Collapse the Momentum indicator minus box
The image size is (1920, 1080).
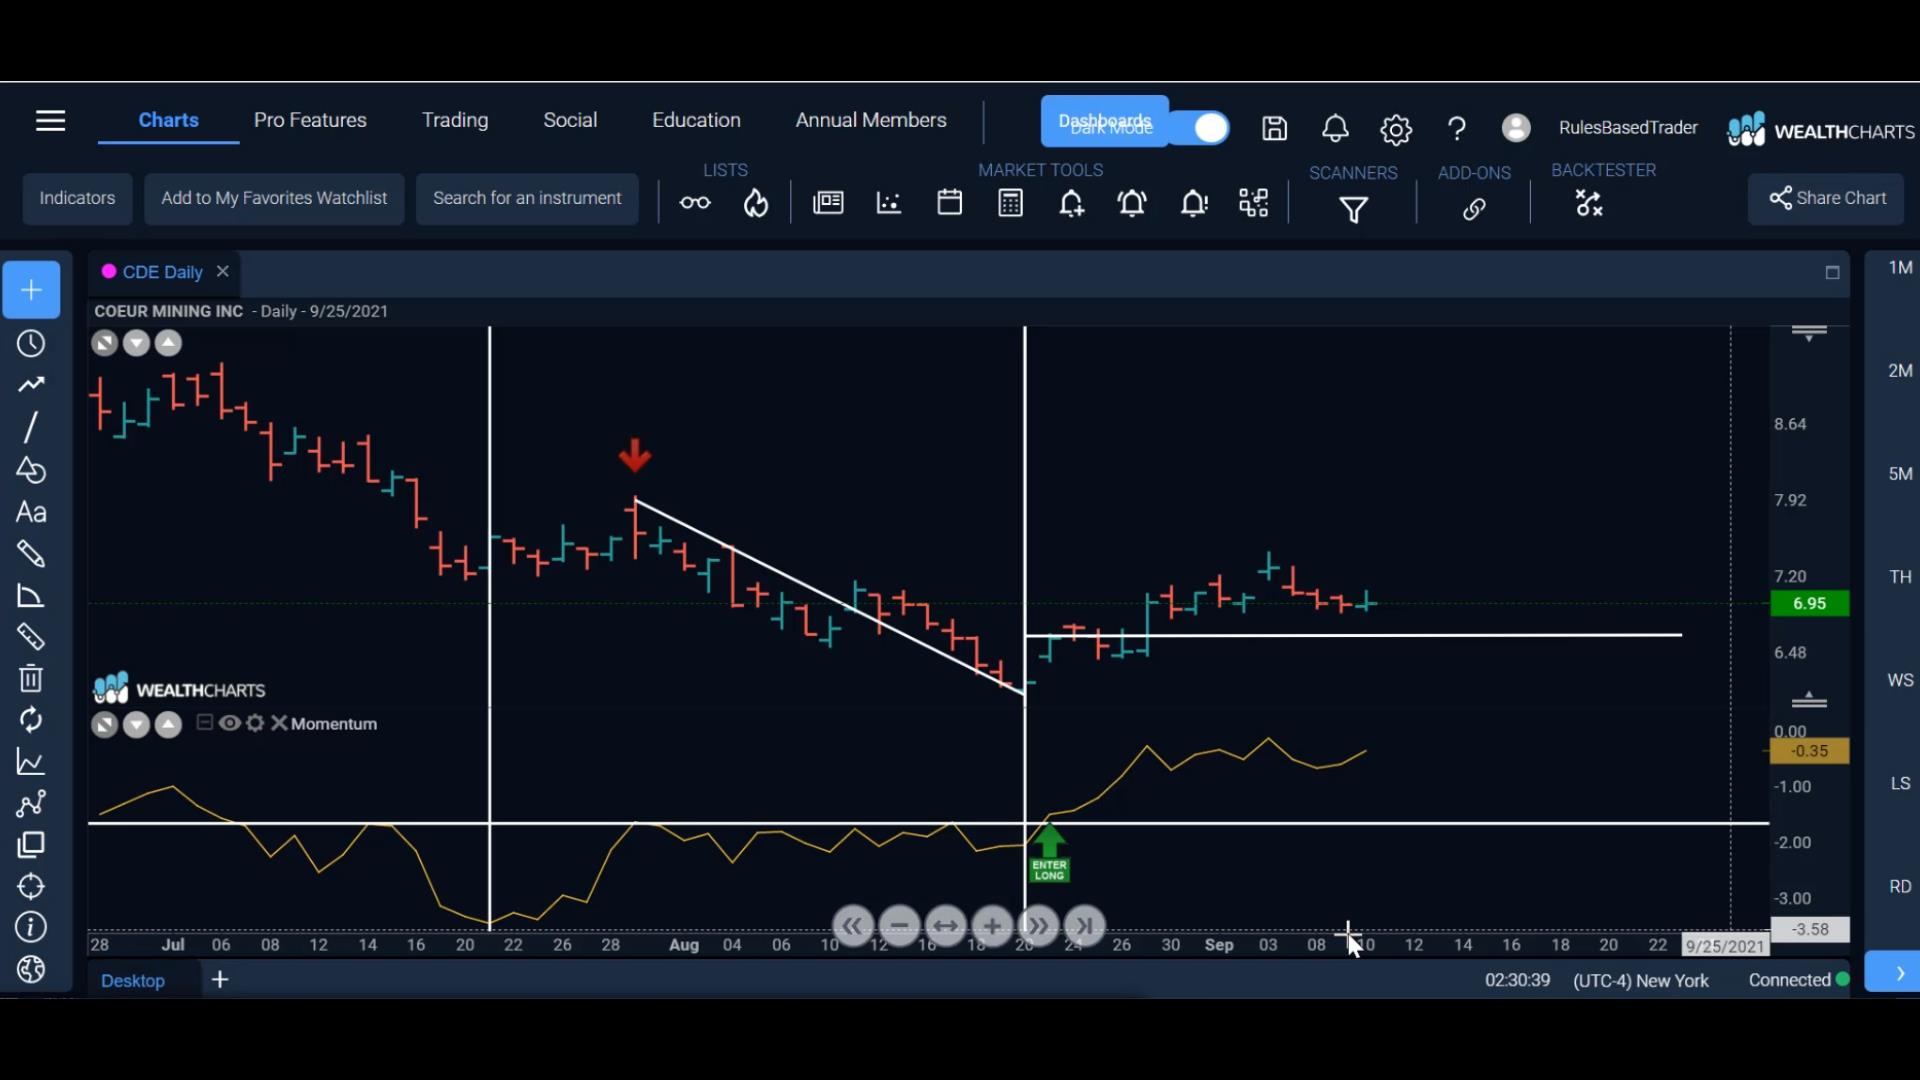pos(205,723)
